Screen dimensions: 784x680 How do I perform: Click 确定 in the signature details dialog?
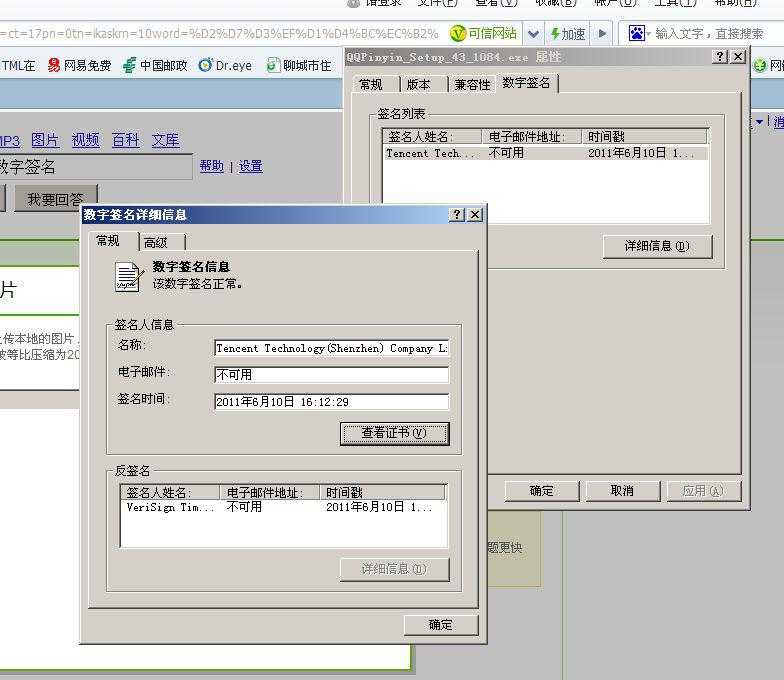[441, 625]
